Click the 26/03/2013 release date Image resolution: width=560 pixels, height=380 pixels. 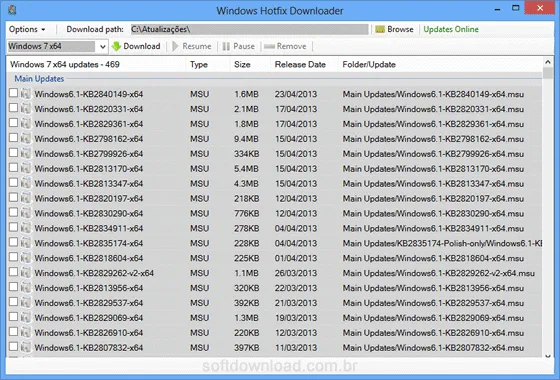pos(296,273)
